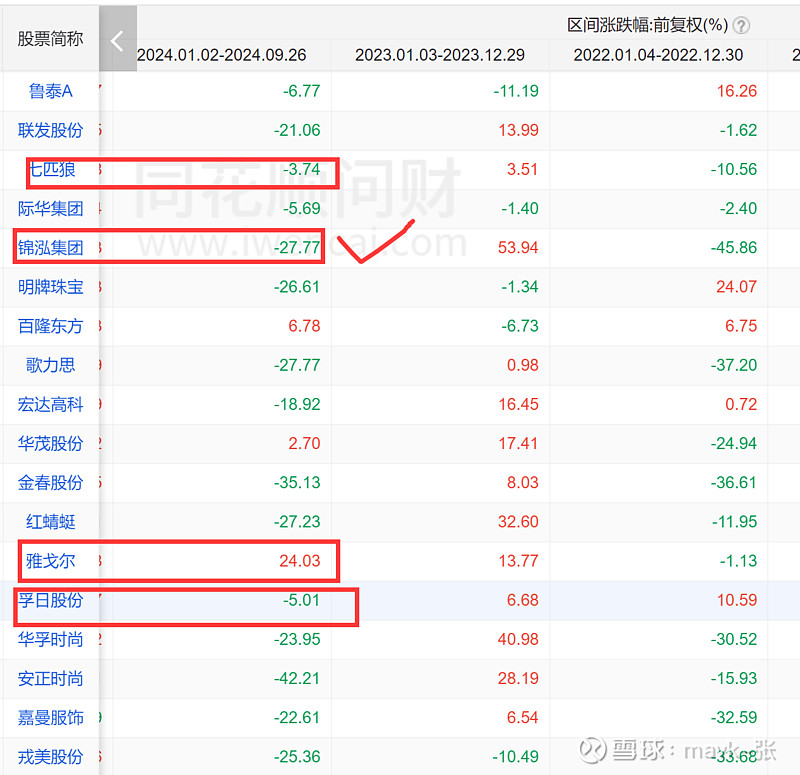
Task: Open the 华孚时尚 stock link
Action: [51, 639]
